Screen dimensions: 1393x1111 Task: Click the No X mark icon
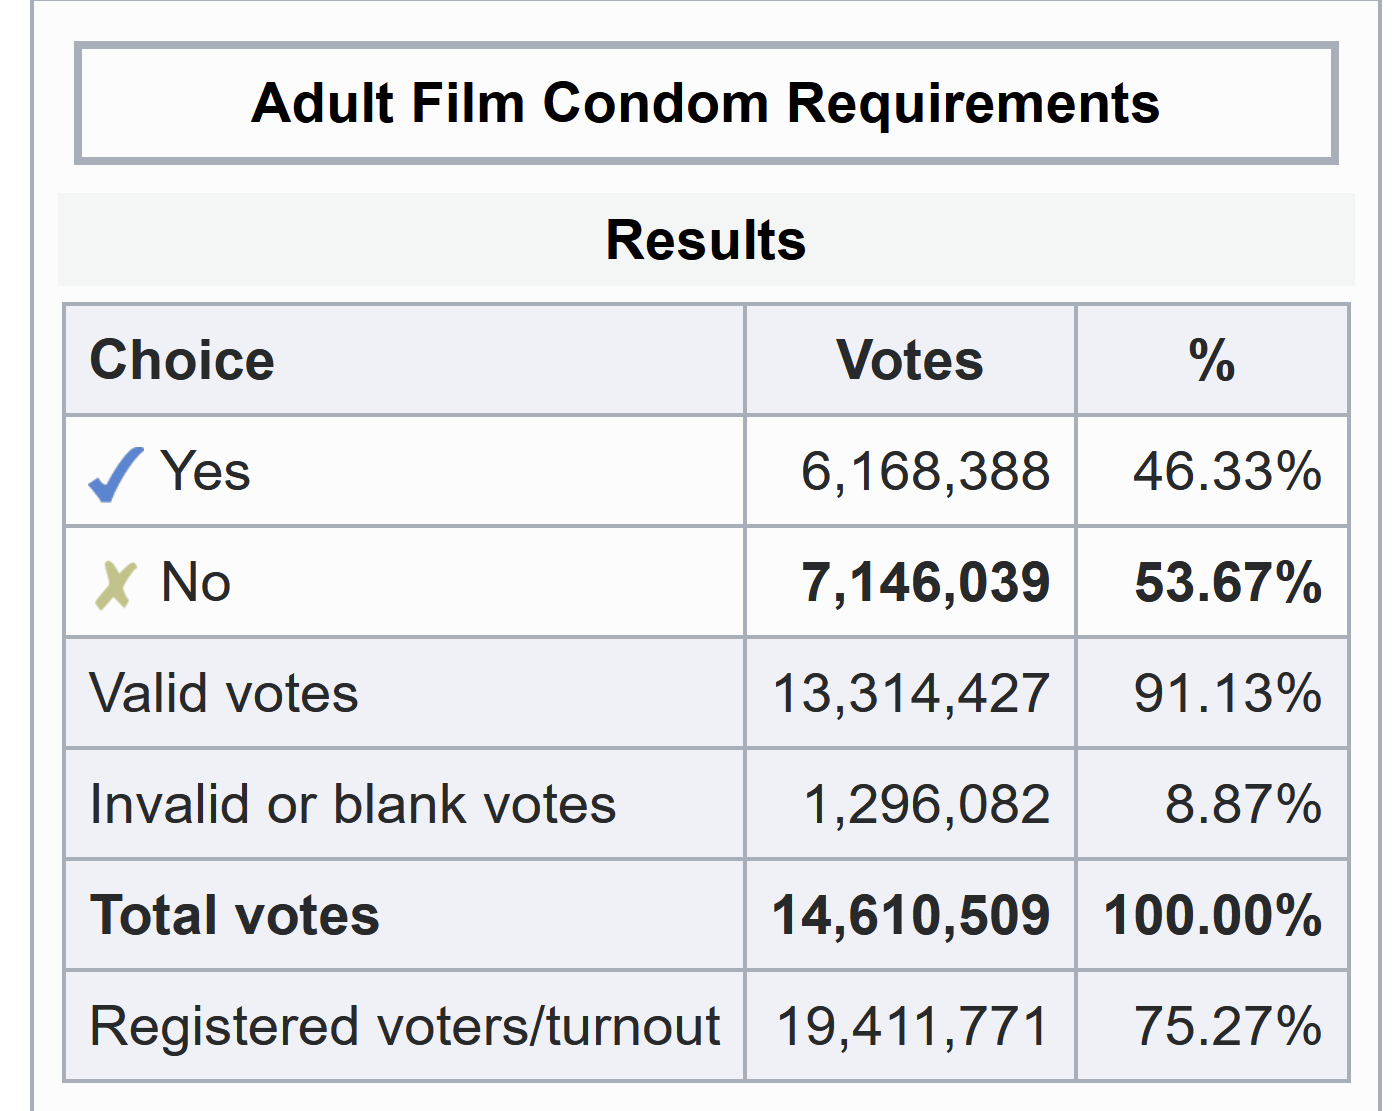click(x=114, y=584)
